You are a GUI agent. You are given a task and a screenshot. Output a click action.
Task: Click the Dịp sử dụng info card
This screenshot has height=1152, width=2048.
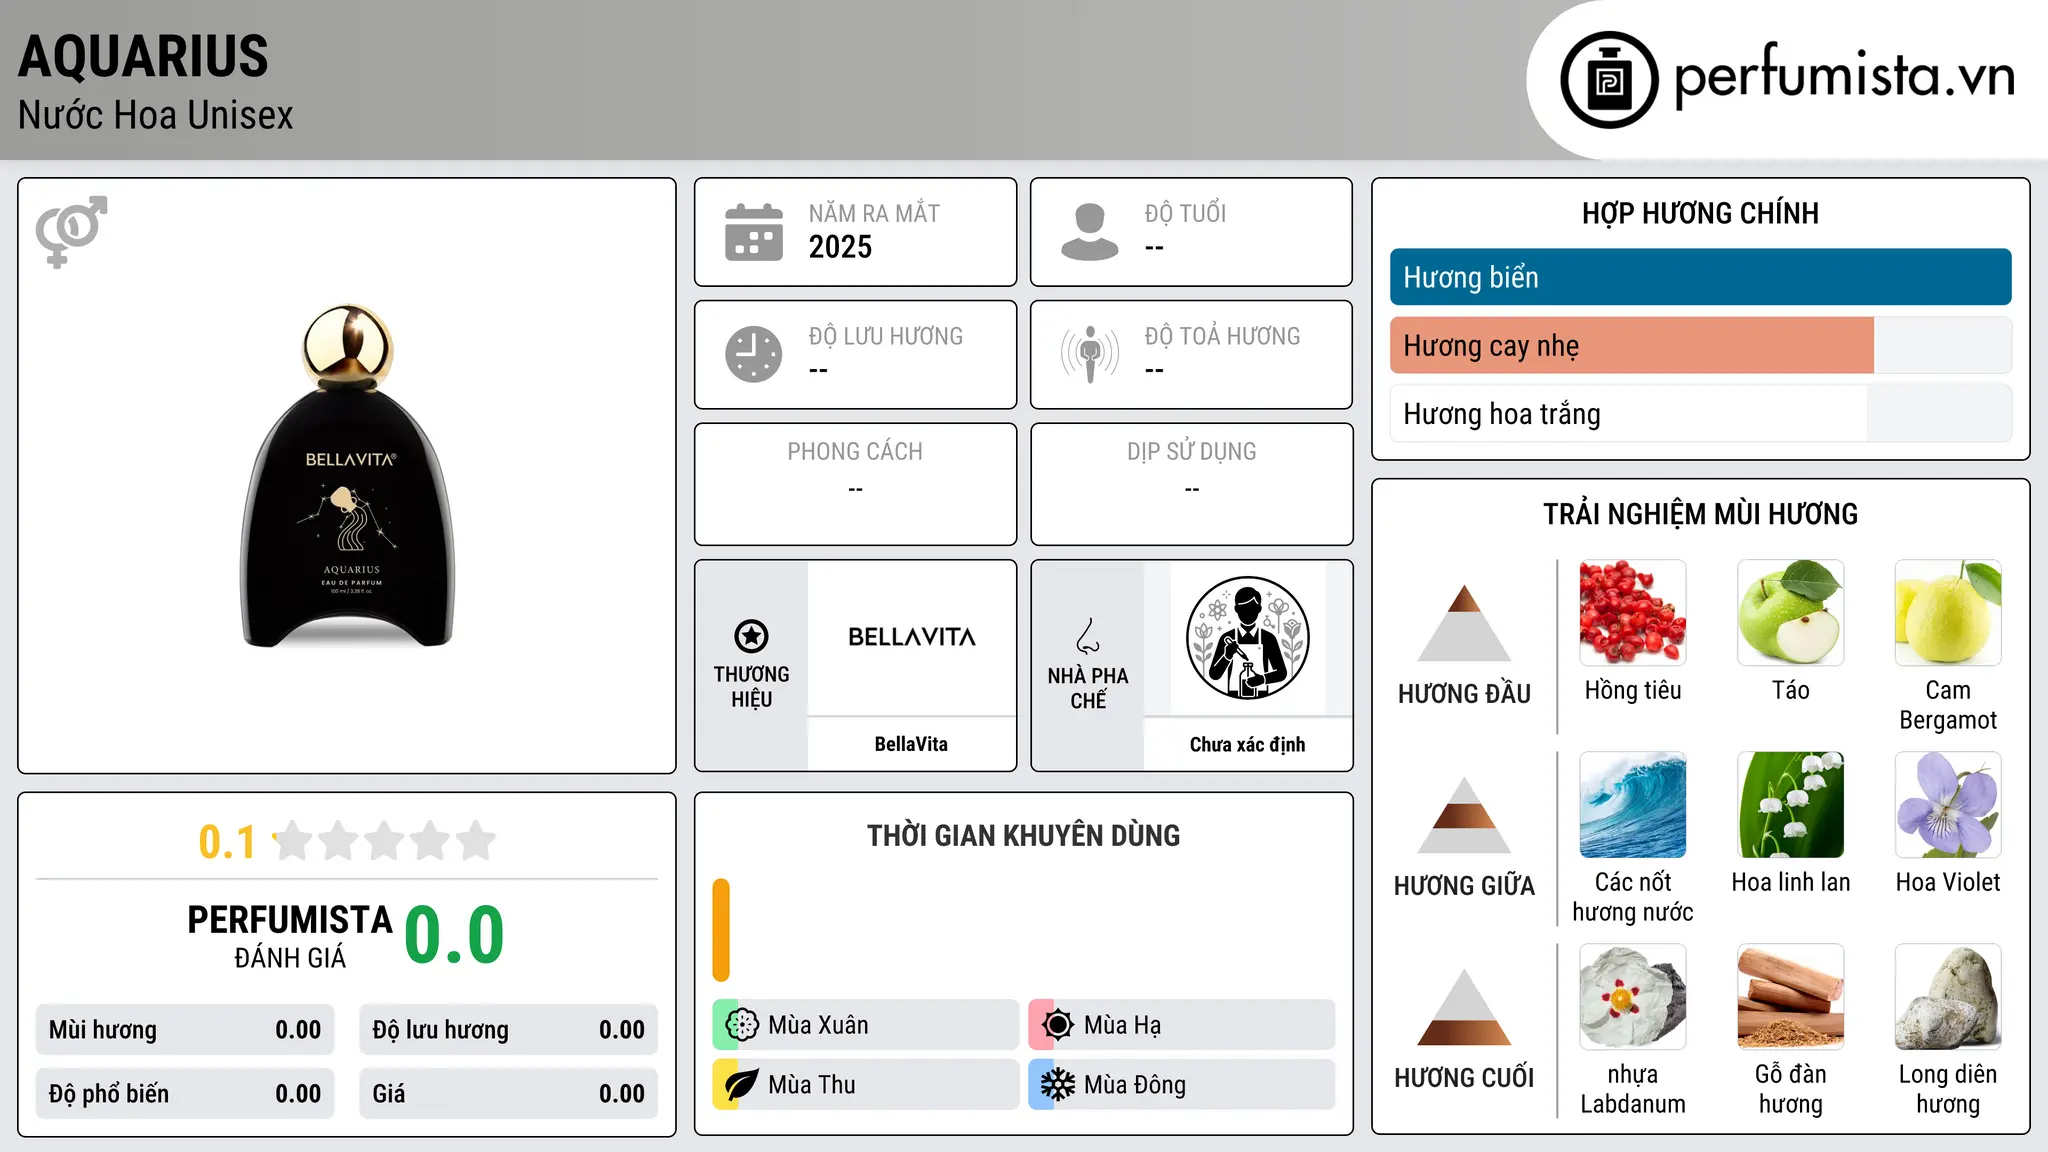1191,484
